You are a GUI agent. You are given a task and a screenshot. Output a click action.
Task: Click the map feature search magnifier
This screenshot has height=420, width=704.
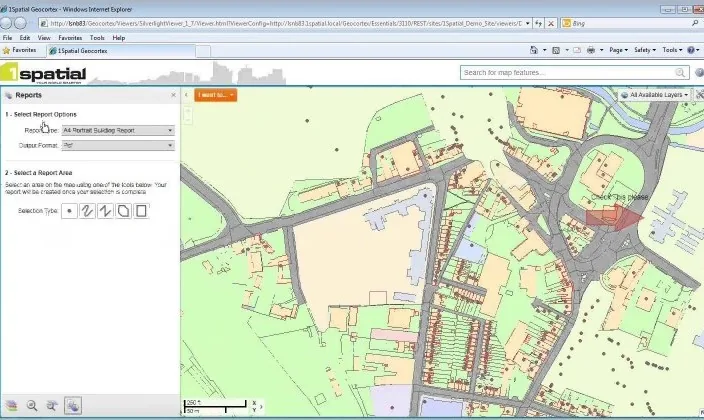click(x=680, y=72)
